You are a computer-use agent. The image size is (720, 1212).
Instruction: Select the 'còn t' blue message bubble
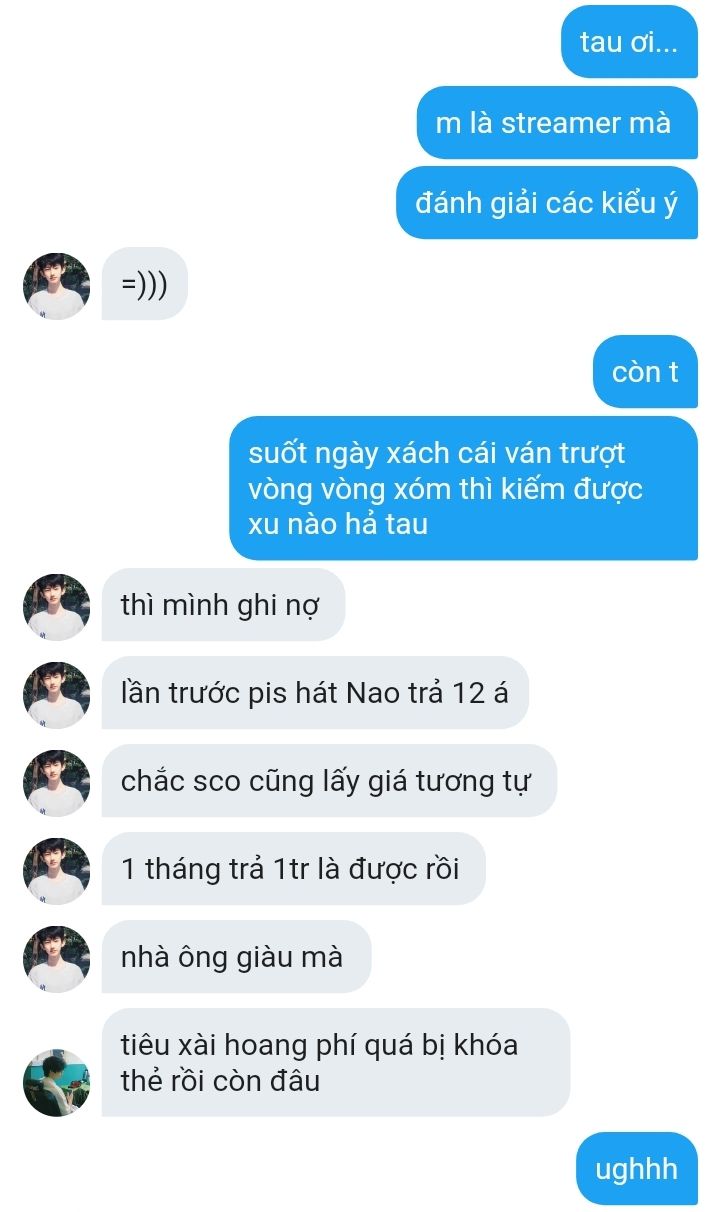pyautogui.click(x=645, y=372)
